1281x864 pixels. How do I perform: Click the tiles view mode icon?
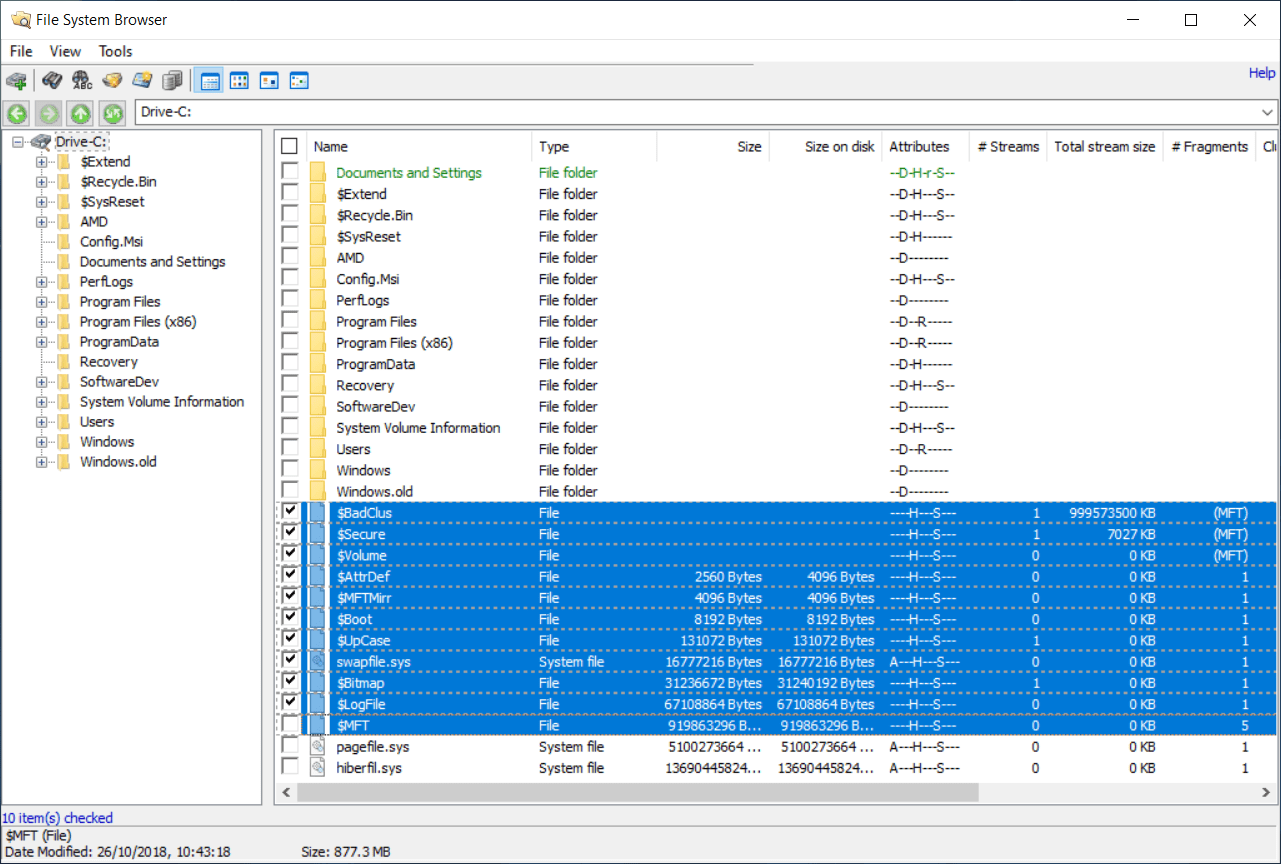269,80
